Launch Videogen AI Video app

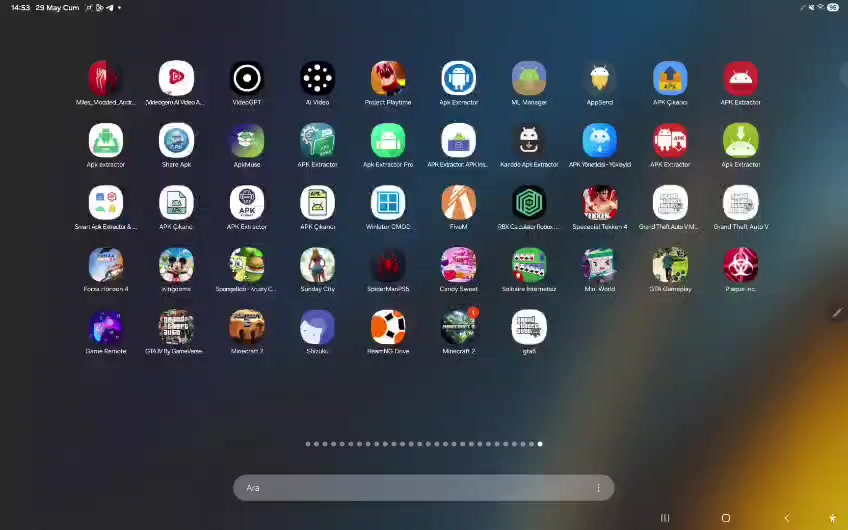[x=176, y=79]
